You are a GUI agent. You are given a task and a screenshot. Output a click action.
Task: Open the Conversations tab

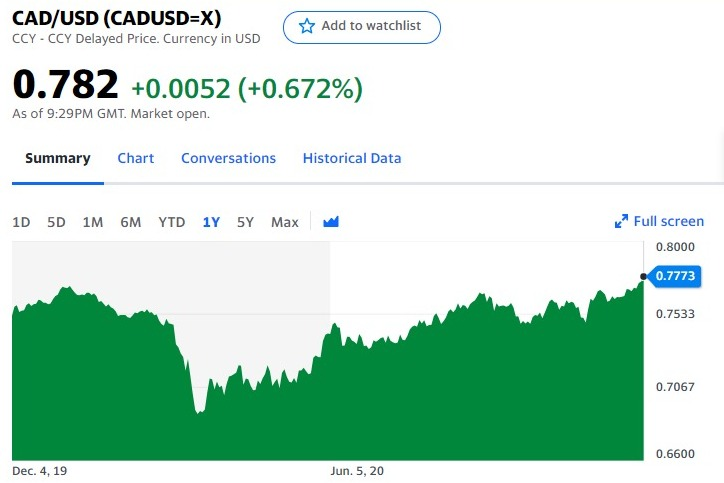pos(228,158)
